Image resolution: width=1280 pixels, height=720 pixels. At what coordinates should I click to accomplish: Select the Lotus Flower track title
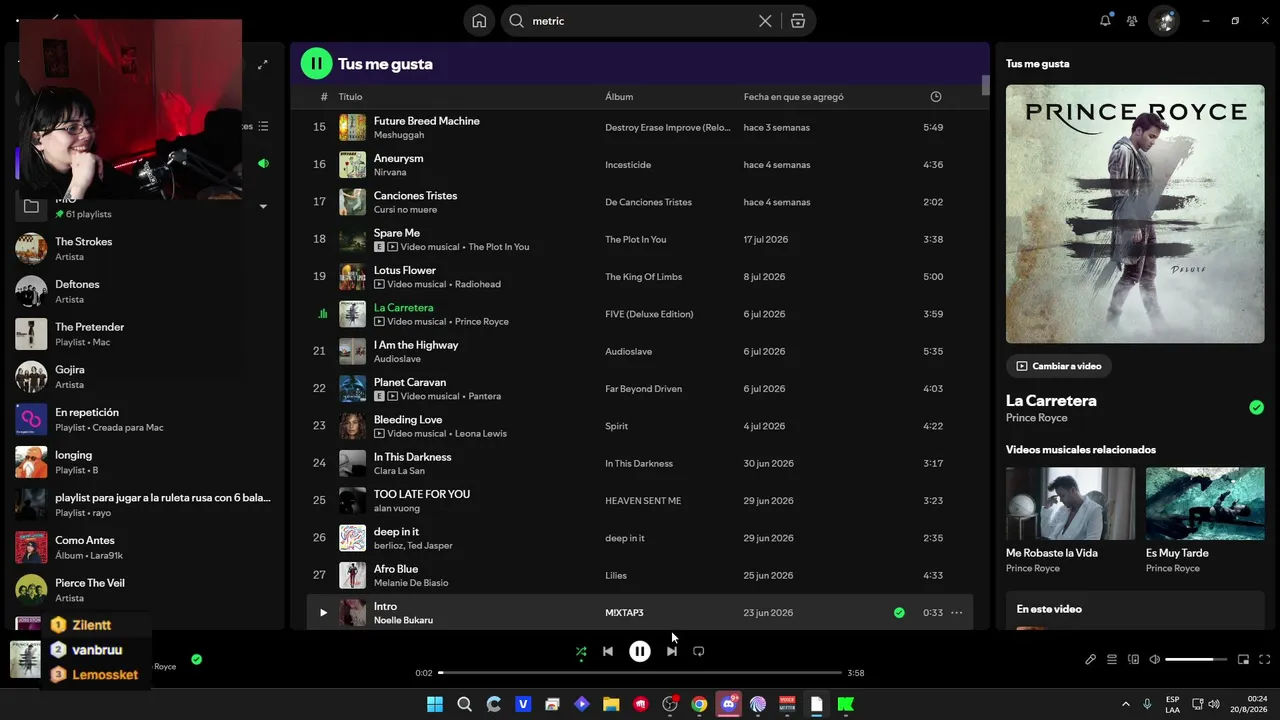pyautogui.click(x=405, y=270)
